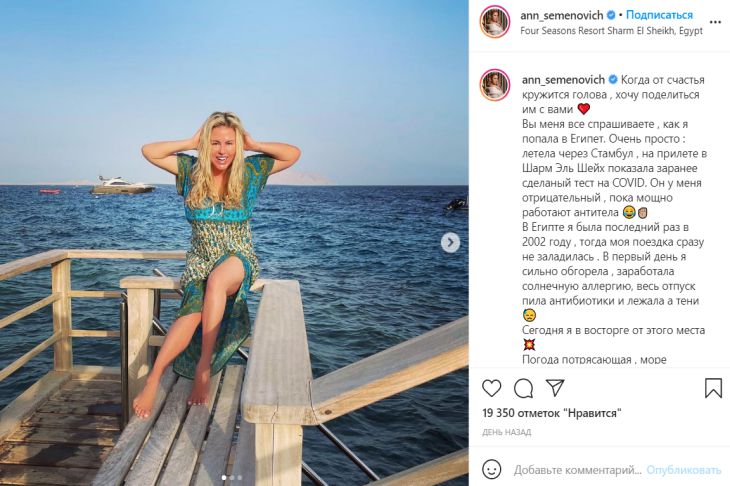Follow the account via Подписаться
Viewport: 730px width, 486px height.
[660, 15]
